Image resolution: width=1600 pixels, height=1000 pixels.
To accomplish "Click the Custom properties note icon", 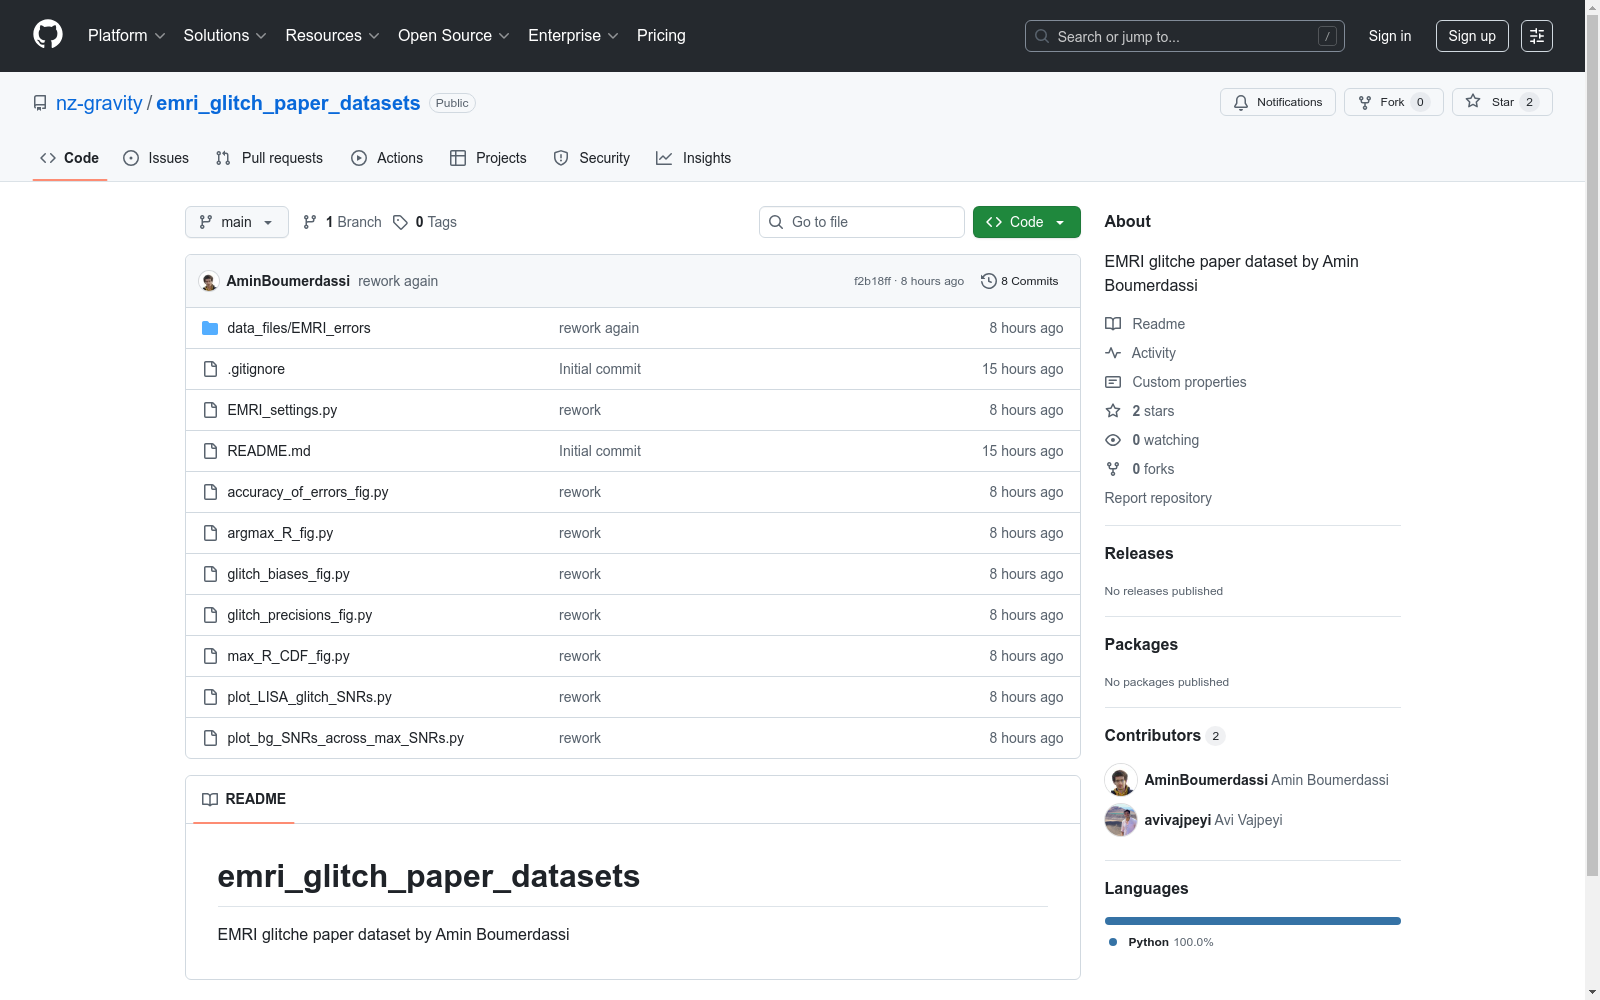I will (x=1113, y=382).
